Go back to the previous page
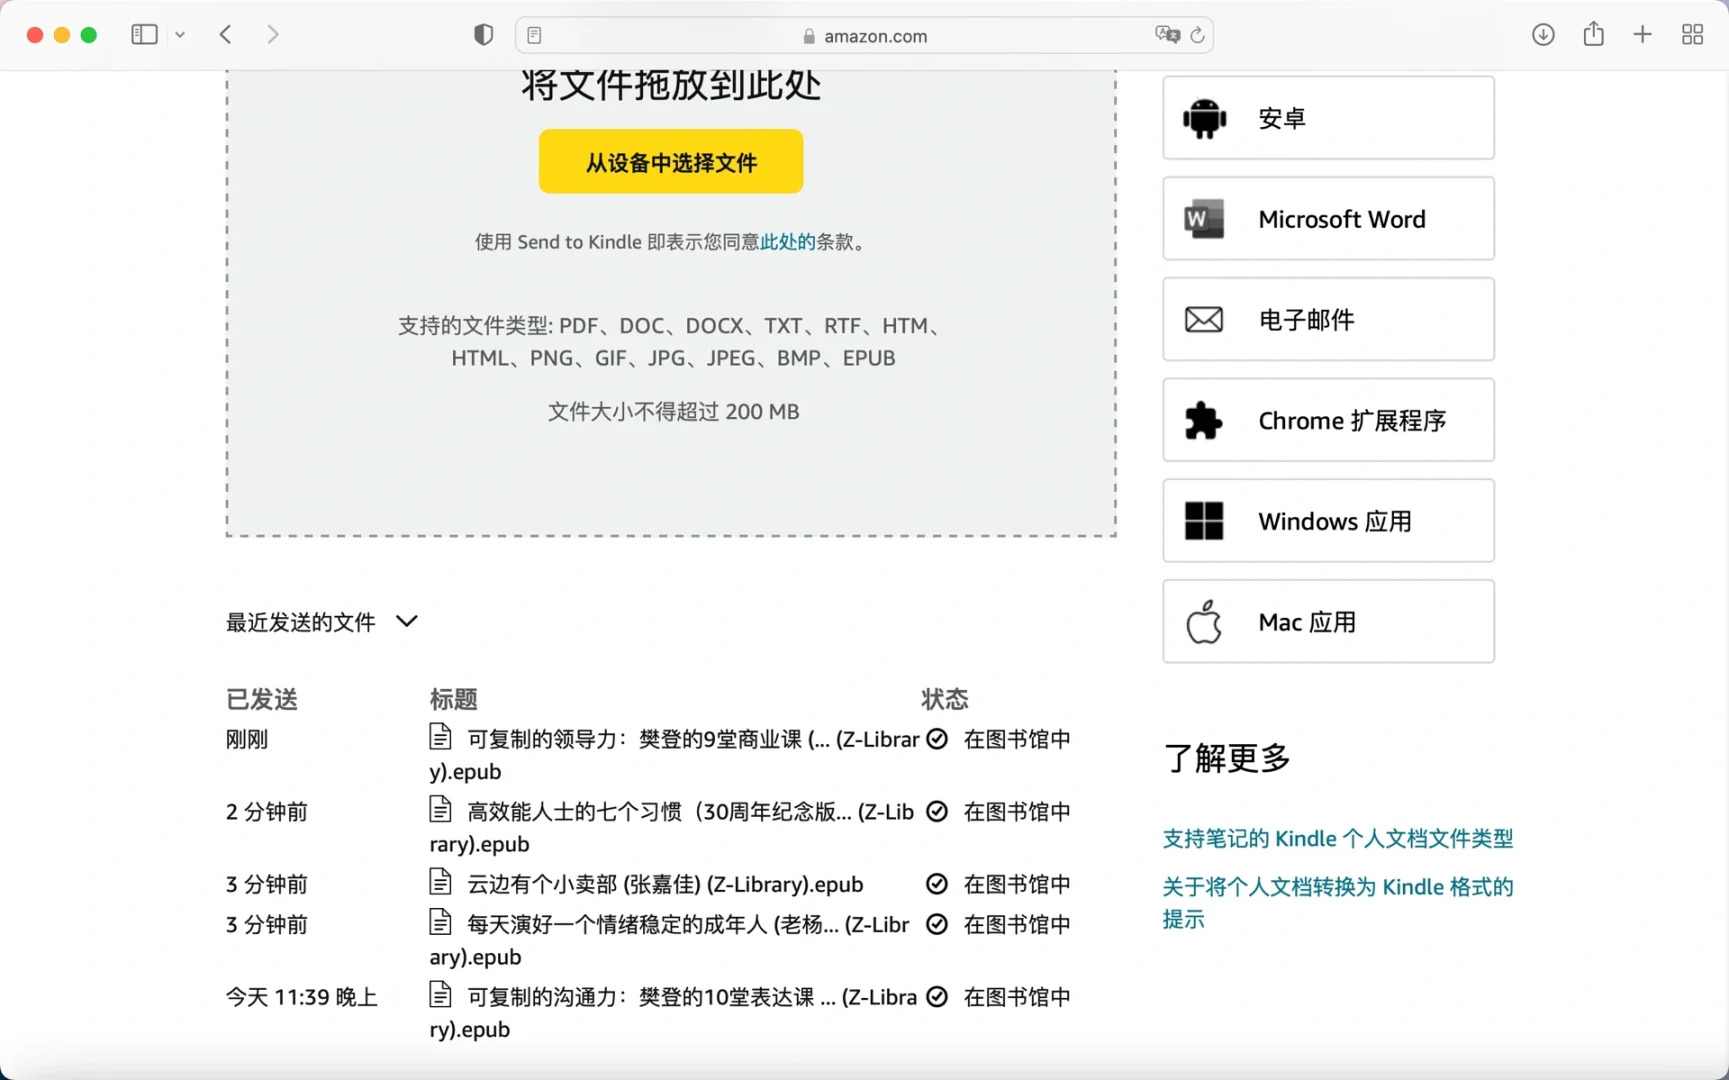The height and width of the screenshot is (1080, 1729). 226,35
